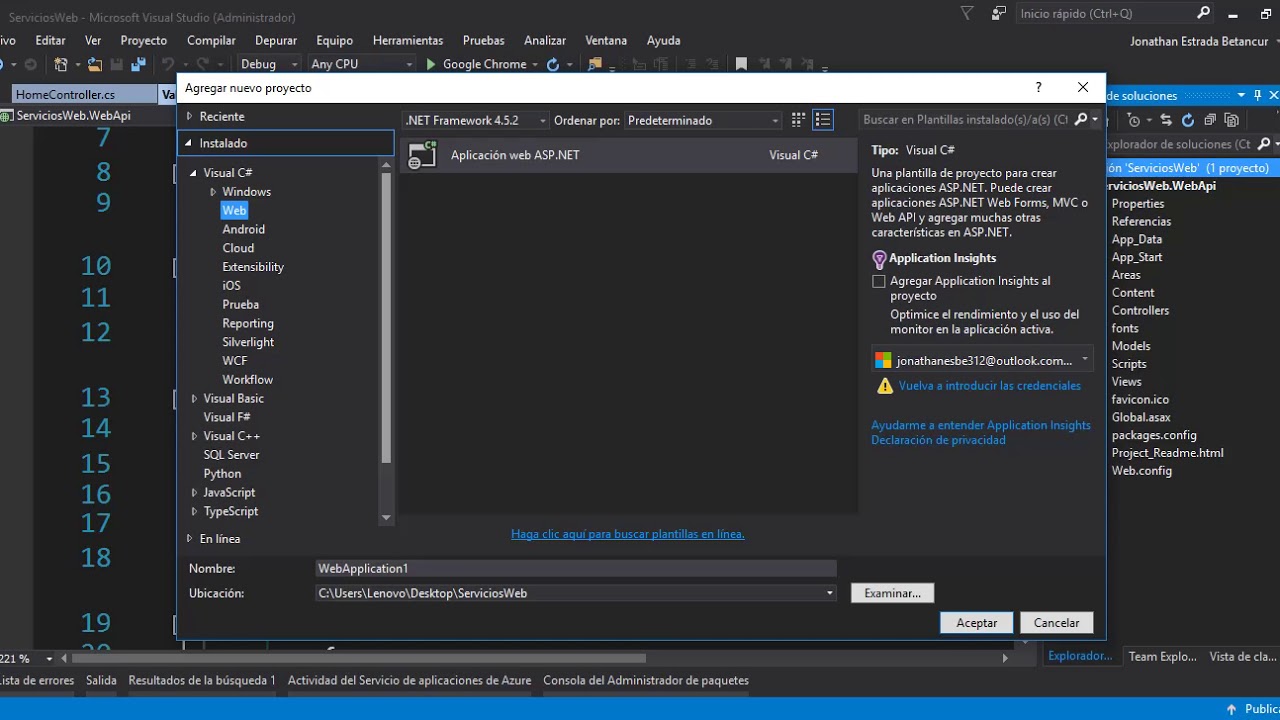Open Ayudarme a entender Application Insights link
The image size is (1280, 720).
click(981, 425)
